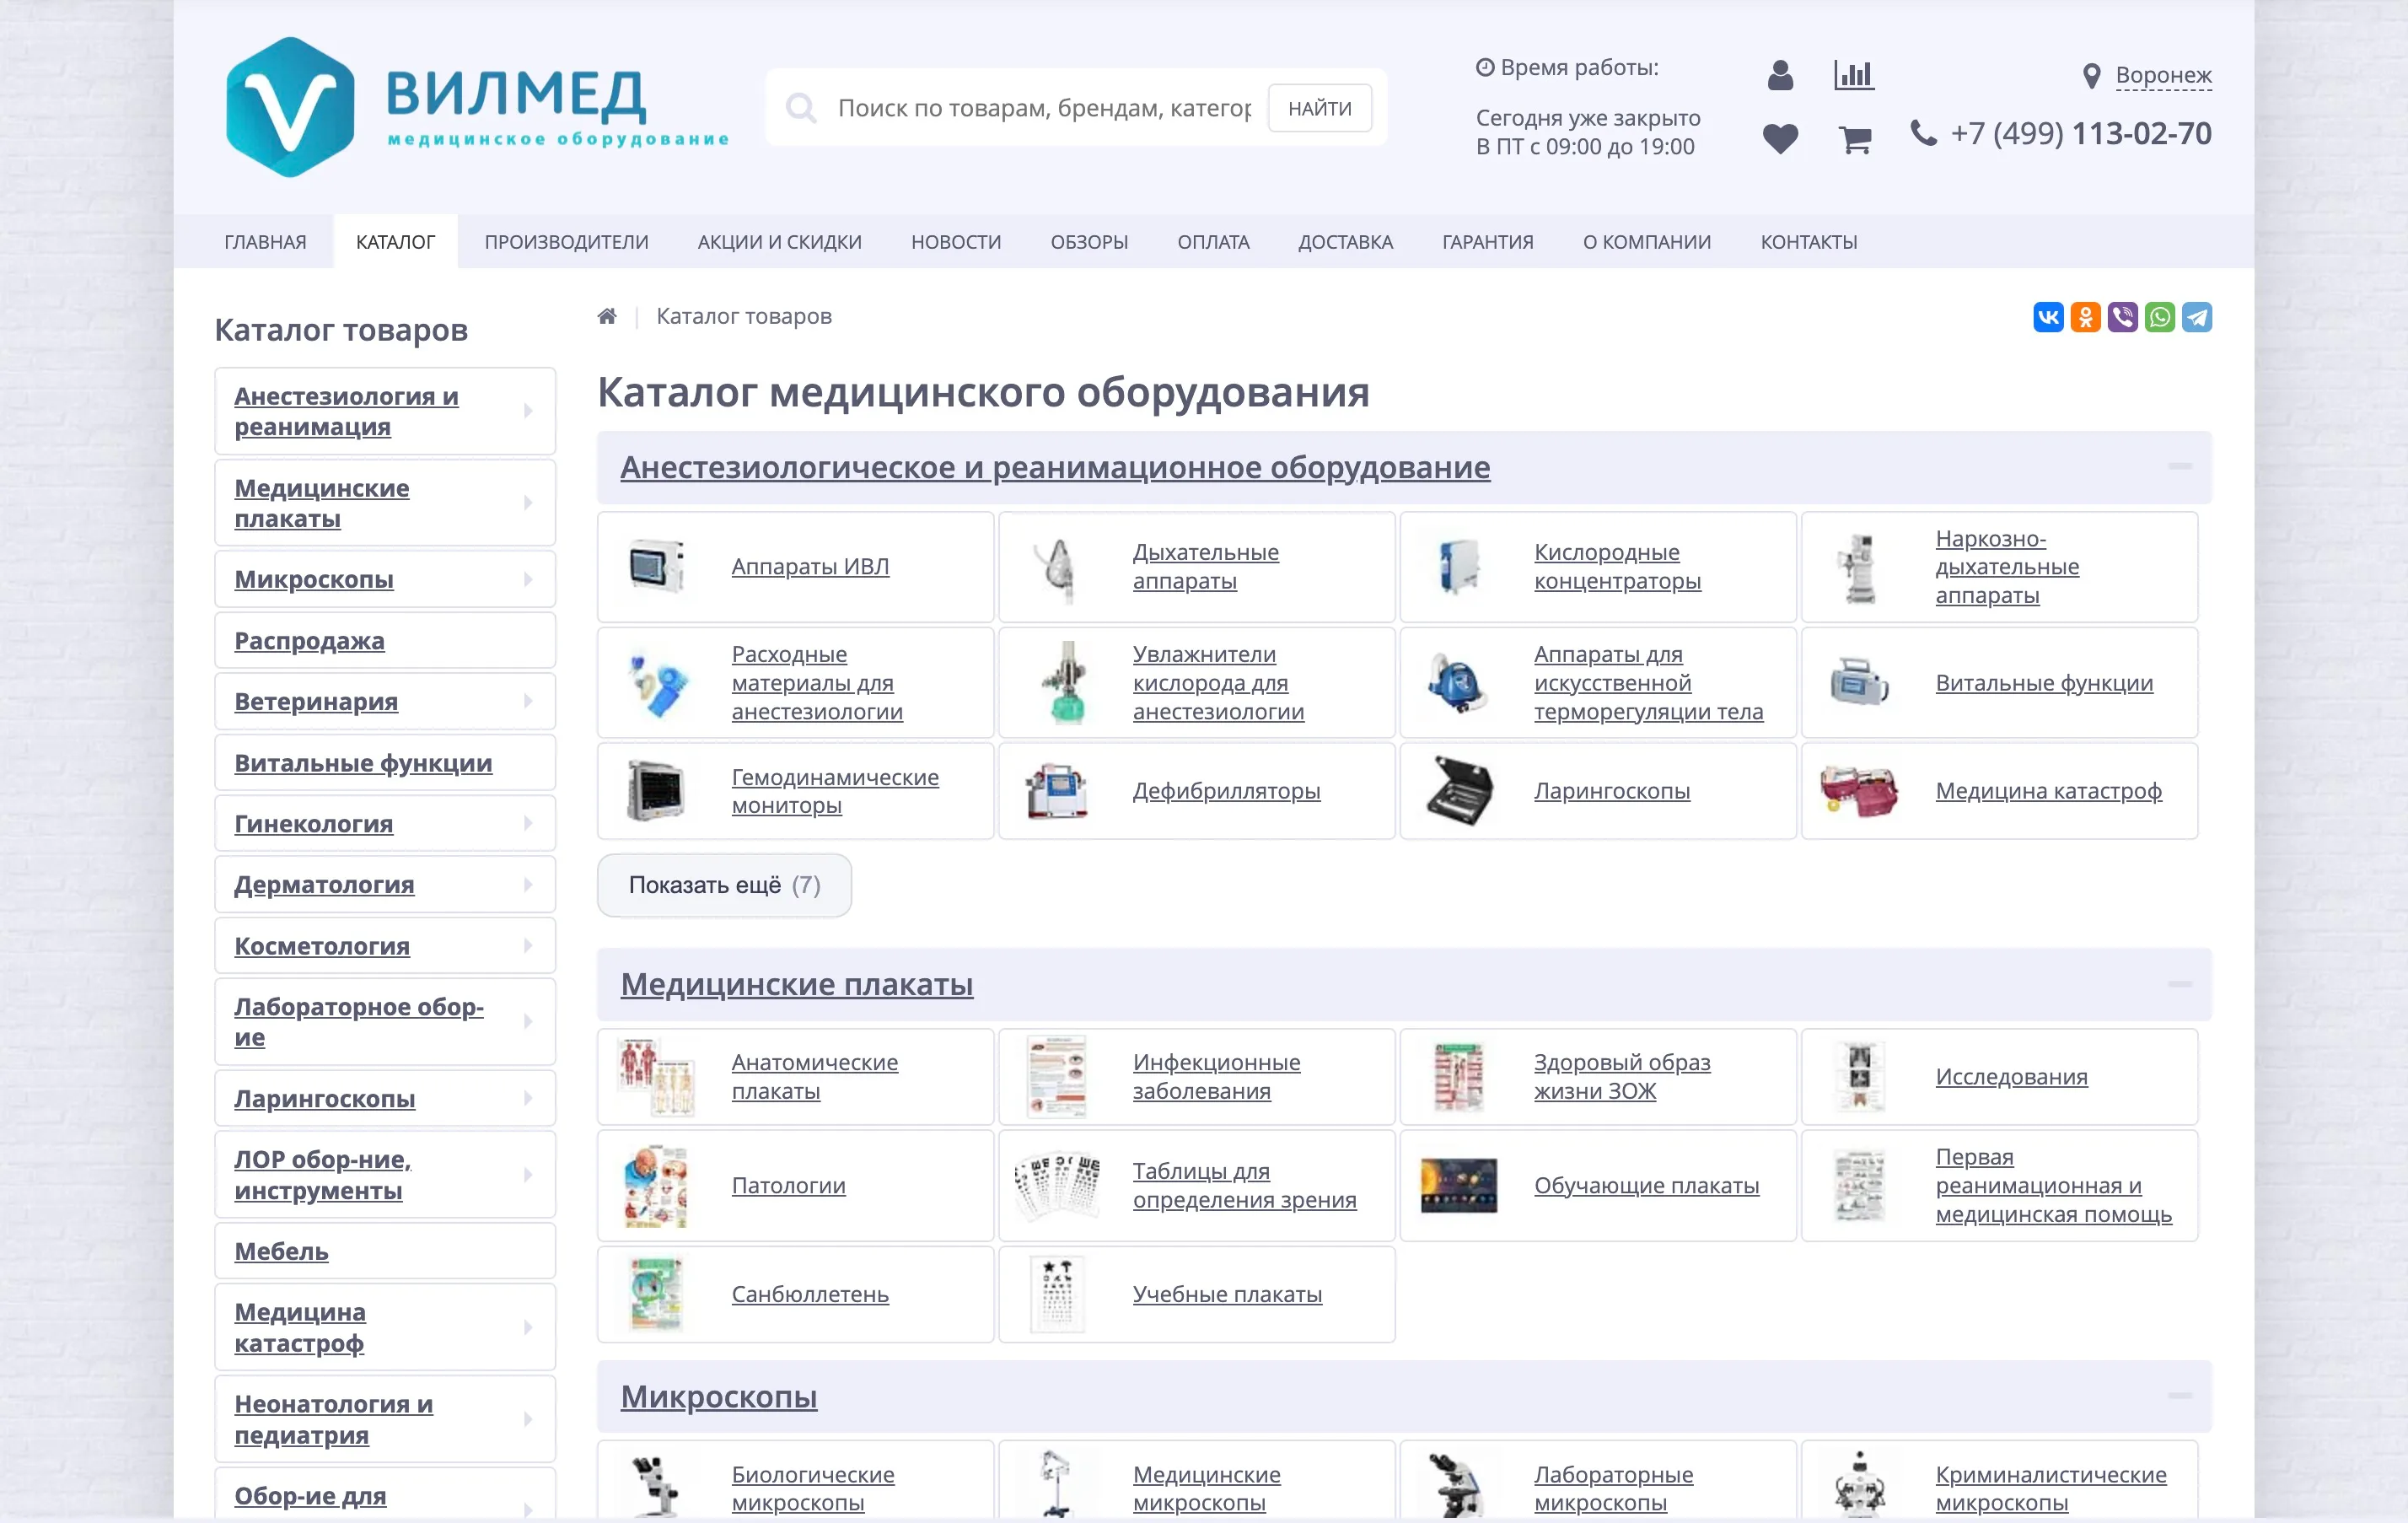Click the Патологии poster image

[x=656, y=1186]
